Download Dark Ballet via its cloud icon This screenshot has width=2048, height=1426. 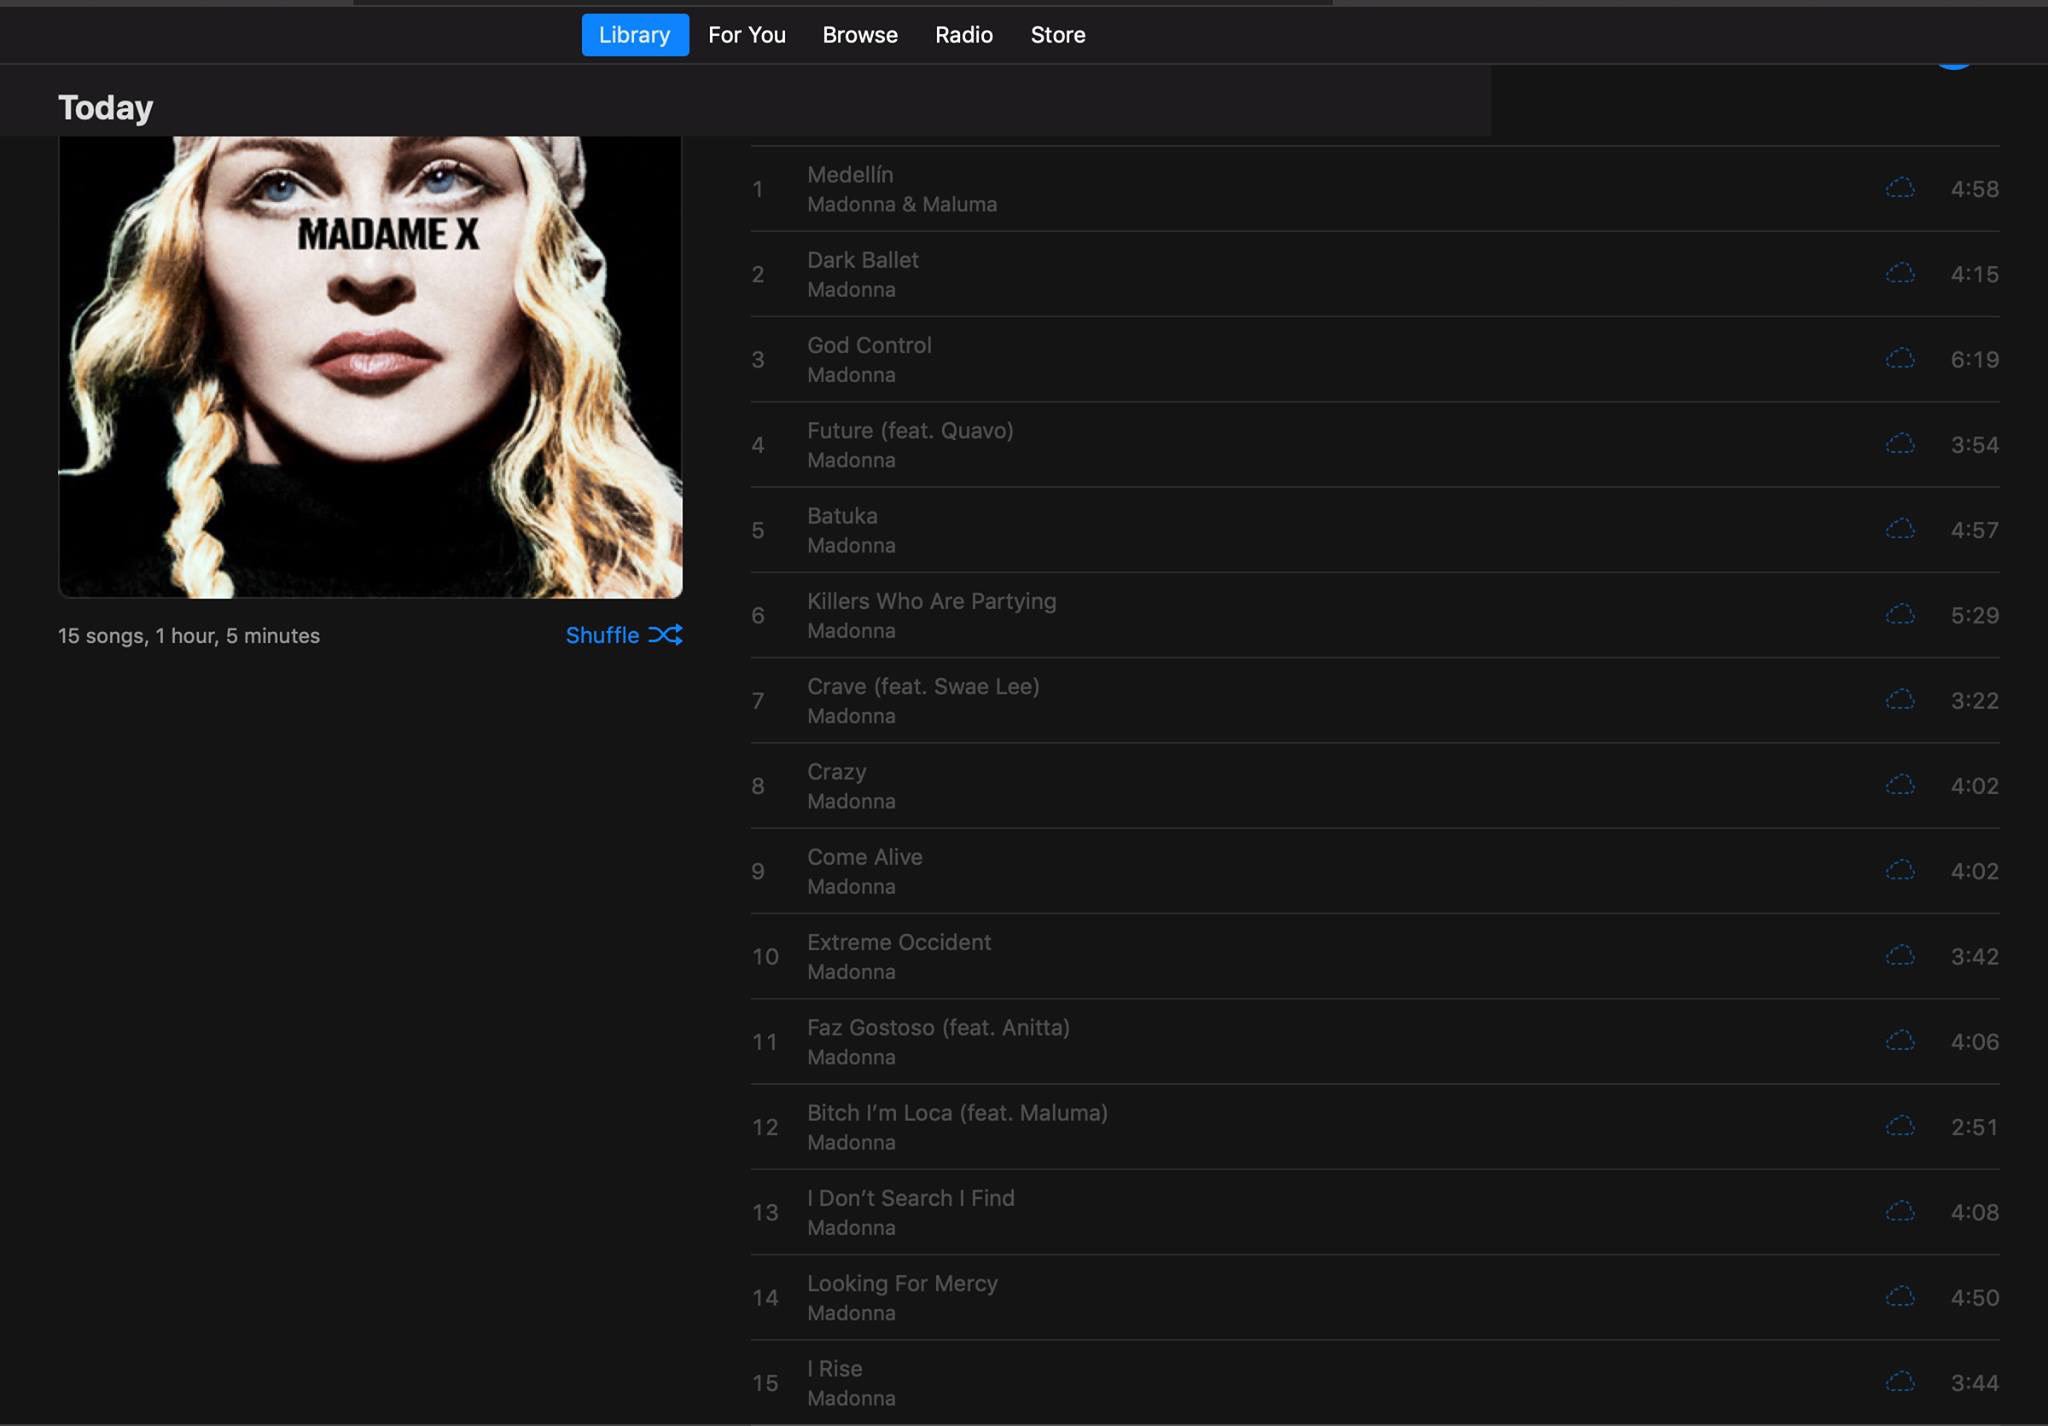click(x=1900, y=273)
